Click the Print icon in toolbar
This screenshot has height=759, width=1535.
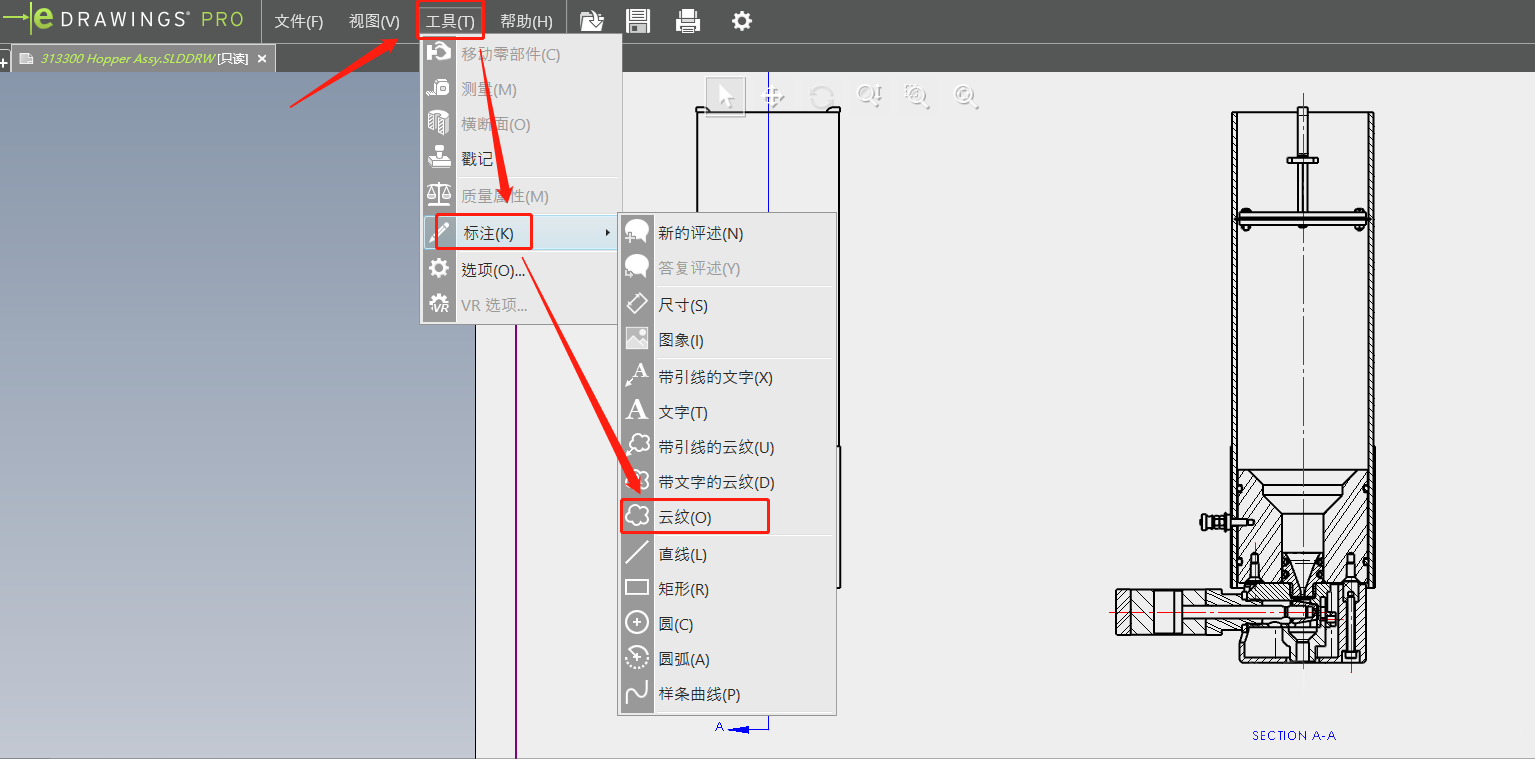coord(688,21)
